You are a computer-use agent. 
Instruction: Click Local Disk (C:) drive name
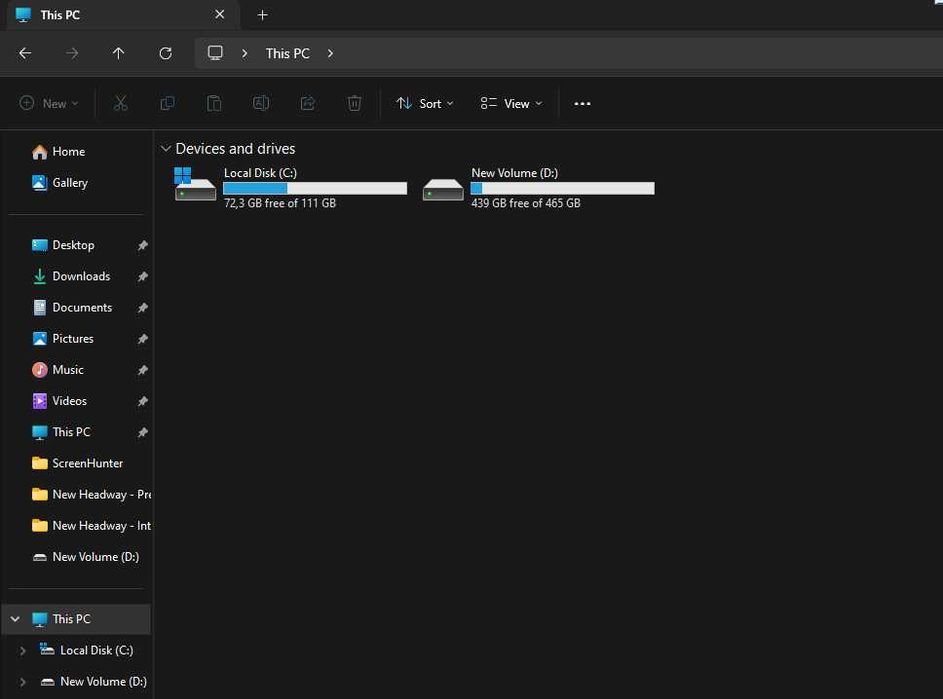tap(260, 173)
